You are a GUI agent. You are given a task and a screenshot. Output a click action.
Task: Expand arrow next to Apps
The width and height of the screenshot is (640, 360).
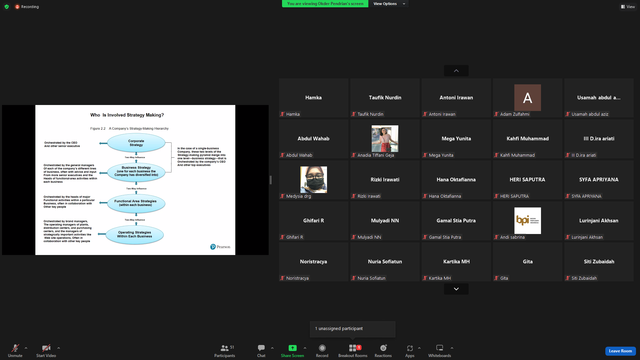pyautogui.click(x=419, y=348)
